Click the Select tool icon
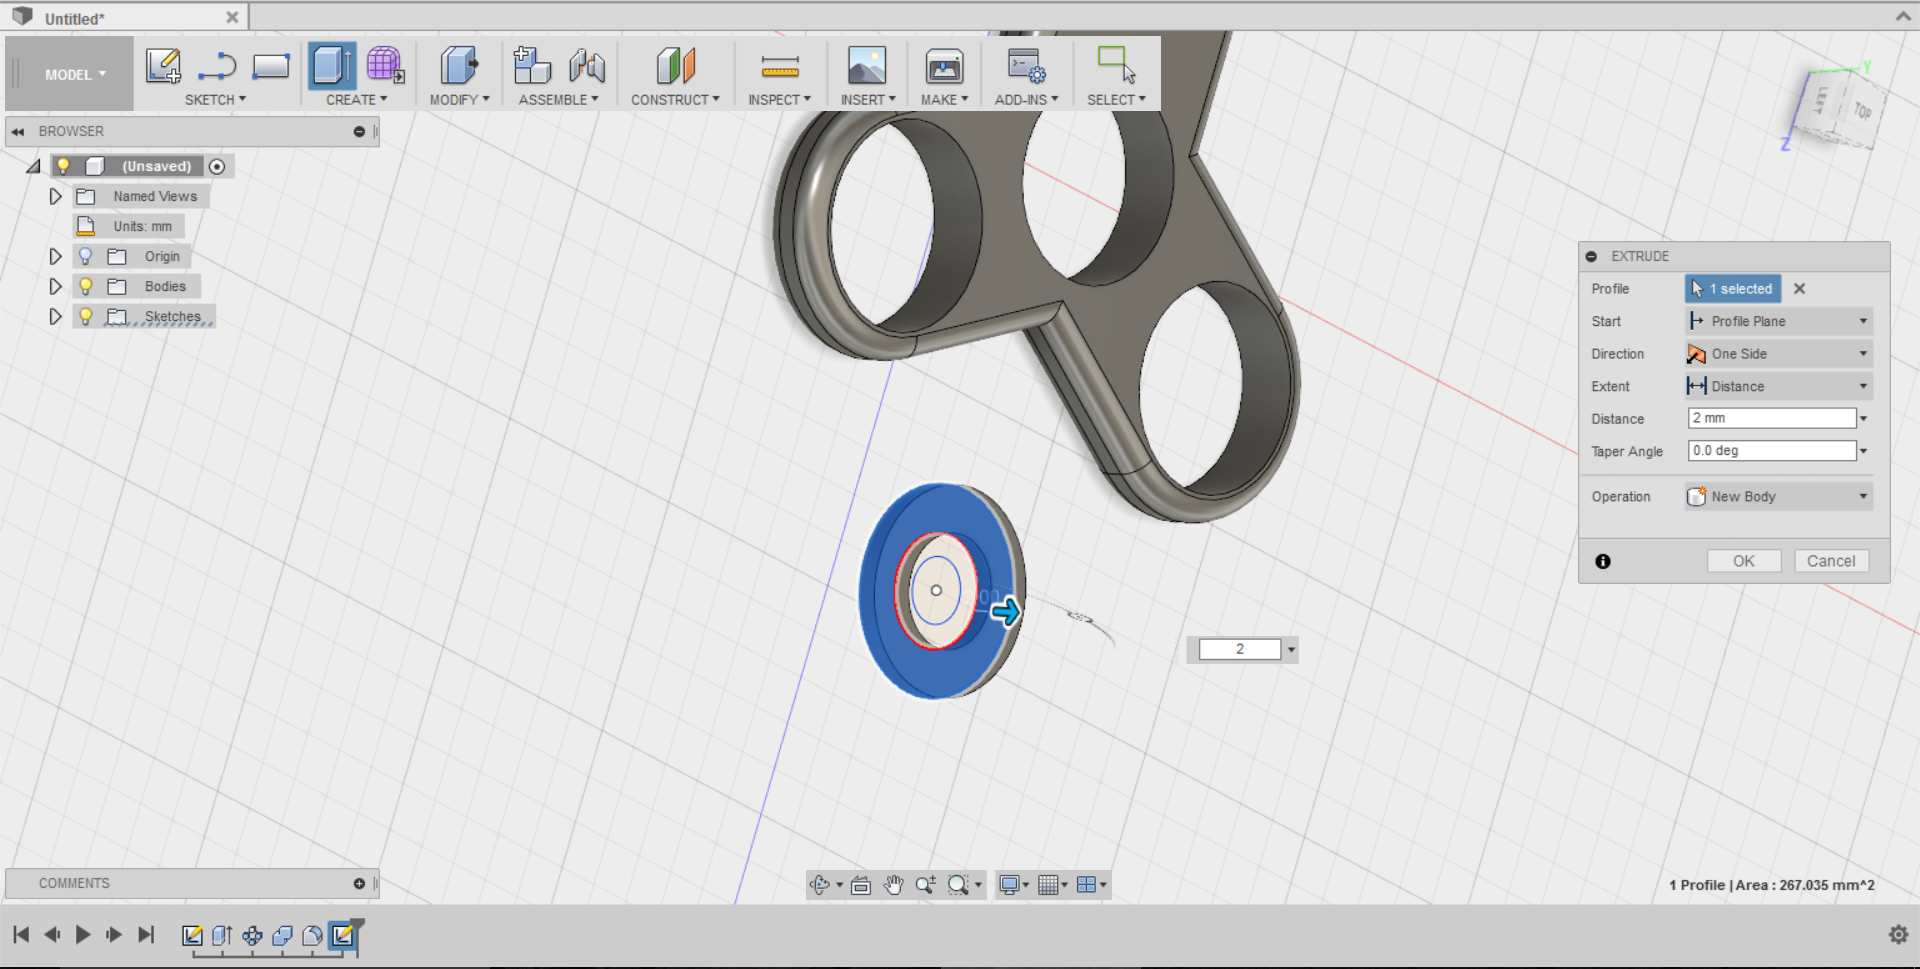The image size is (1920, 969). [x=1116, y=65]
